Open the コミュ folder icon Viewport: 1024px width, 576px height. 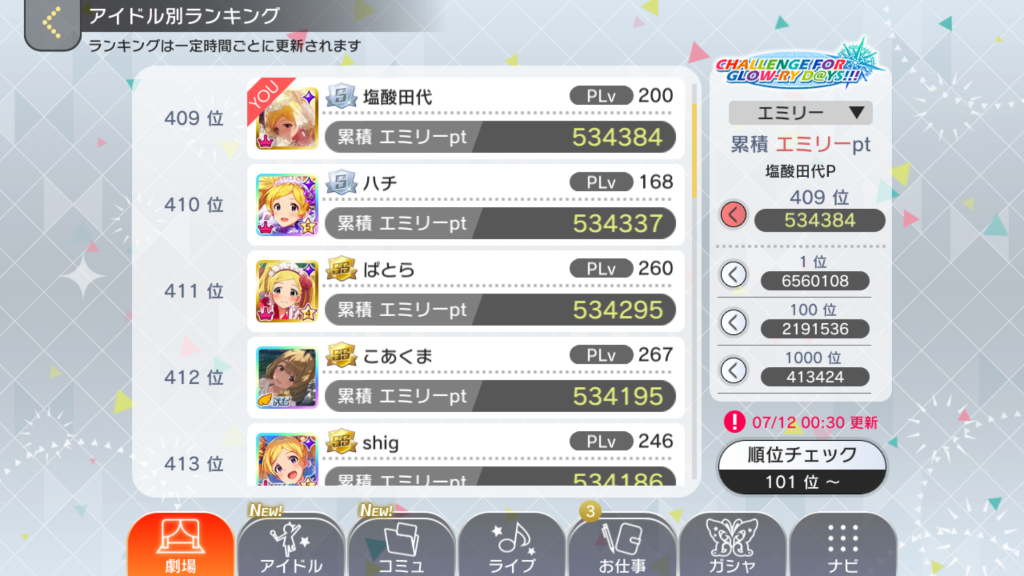401,545
